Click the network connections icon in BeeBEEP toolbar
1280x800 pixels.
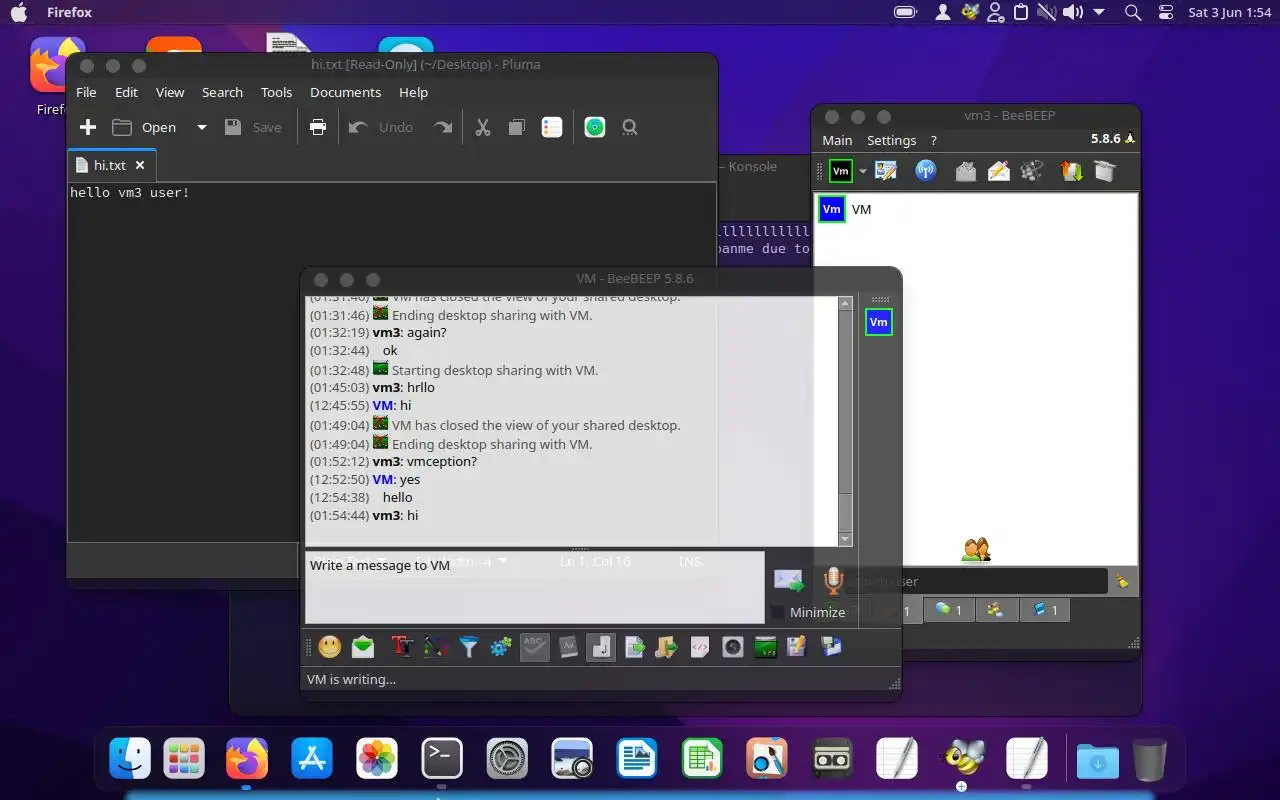[x=1032, y=171]
